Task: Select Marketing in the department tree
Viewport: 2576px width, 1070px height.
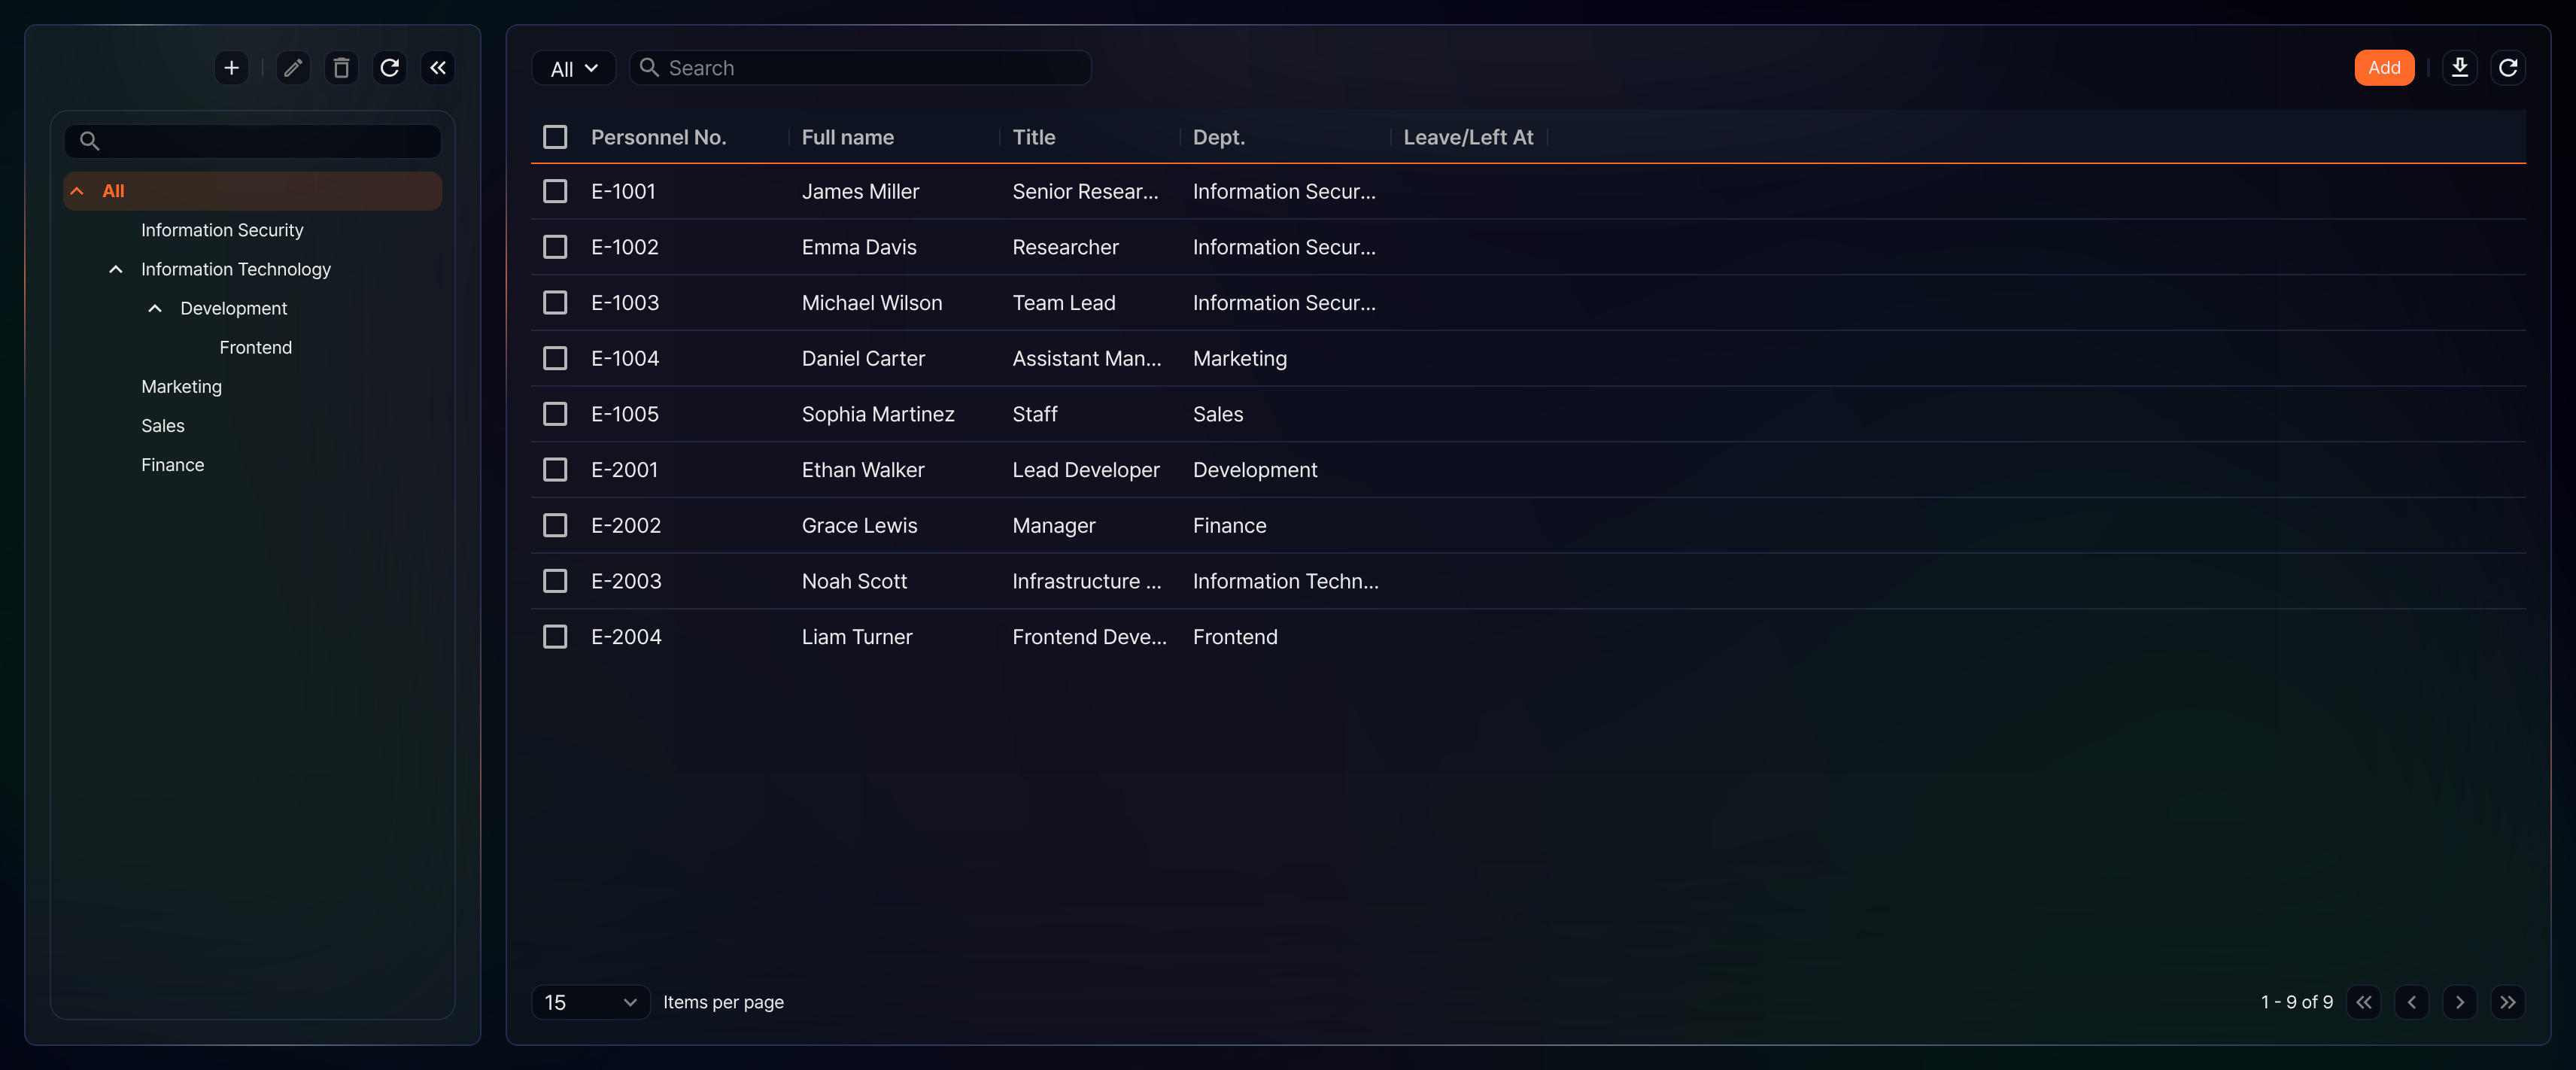Action: click(181, 386)
